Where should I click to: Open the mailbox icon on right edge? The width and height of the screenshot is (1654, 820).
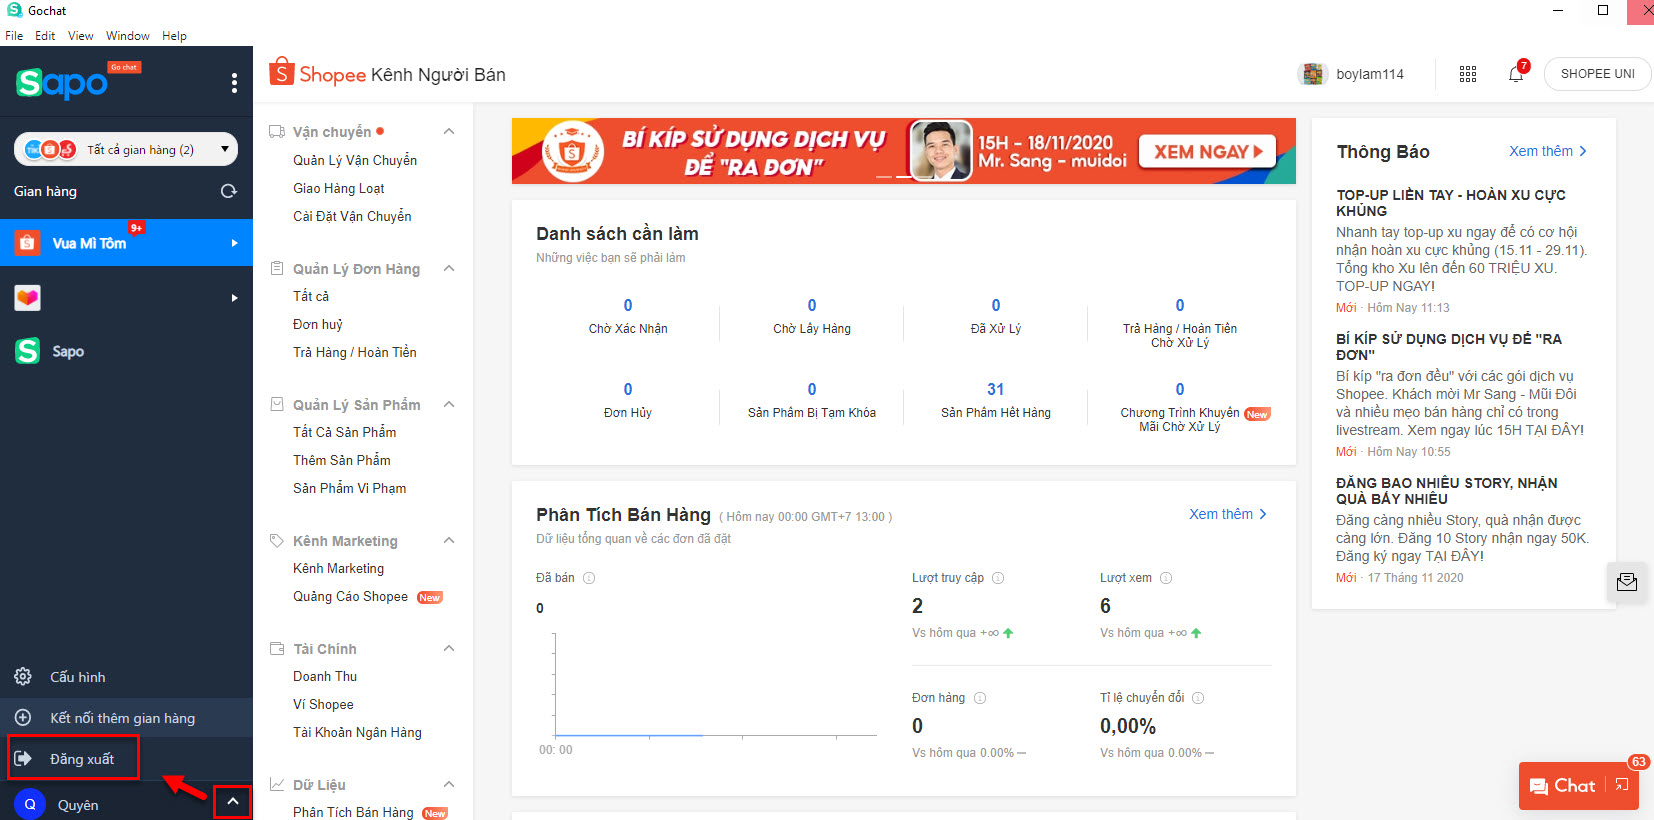(1627, 582)
